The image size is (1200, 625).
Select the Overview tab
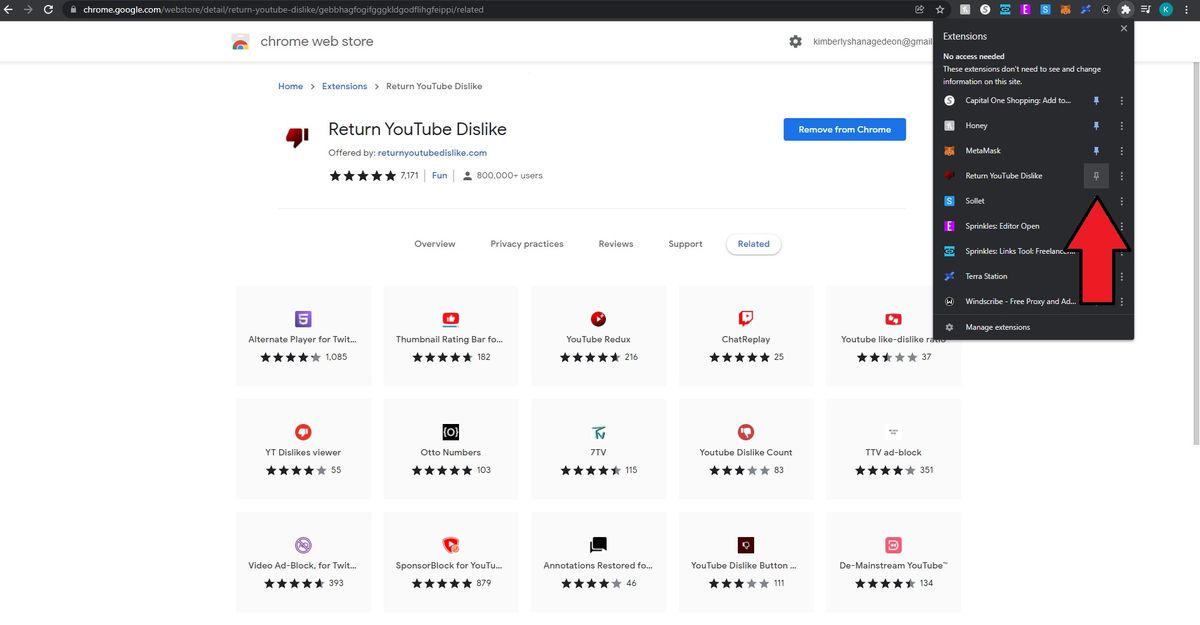434,243
